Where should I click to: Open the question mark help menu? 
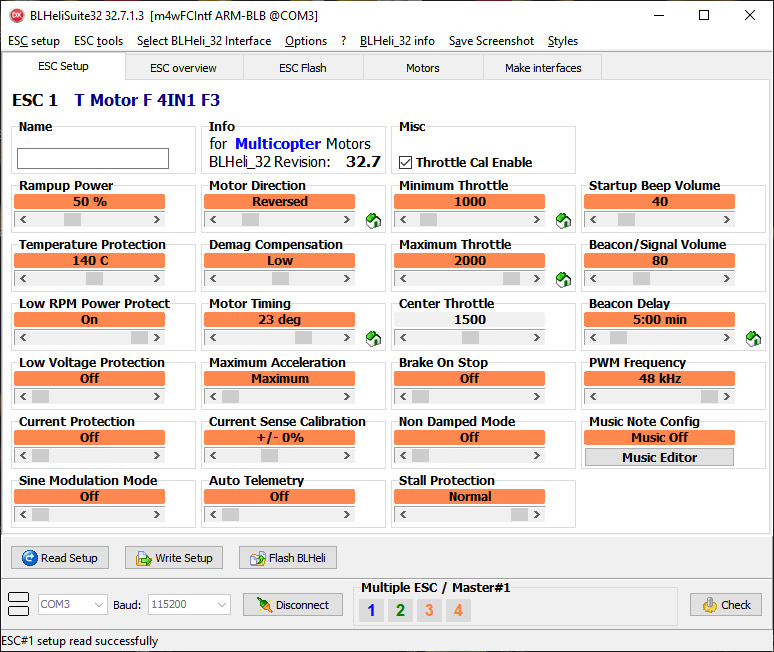coord(343,41)
